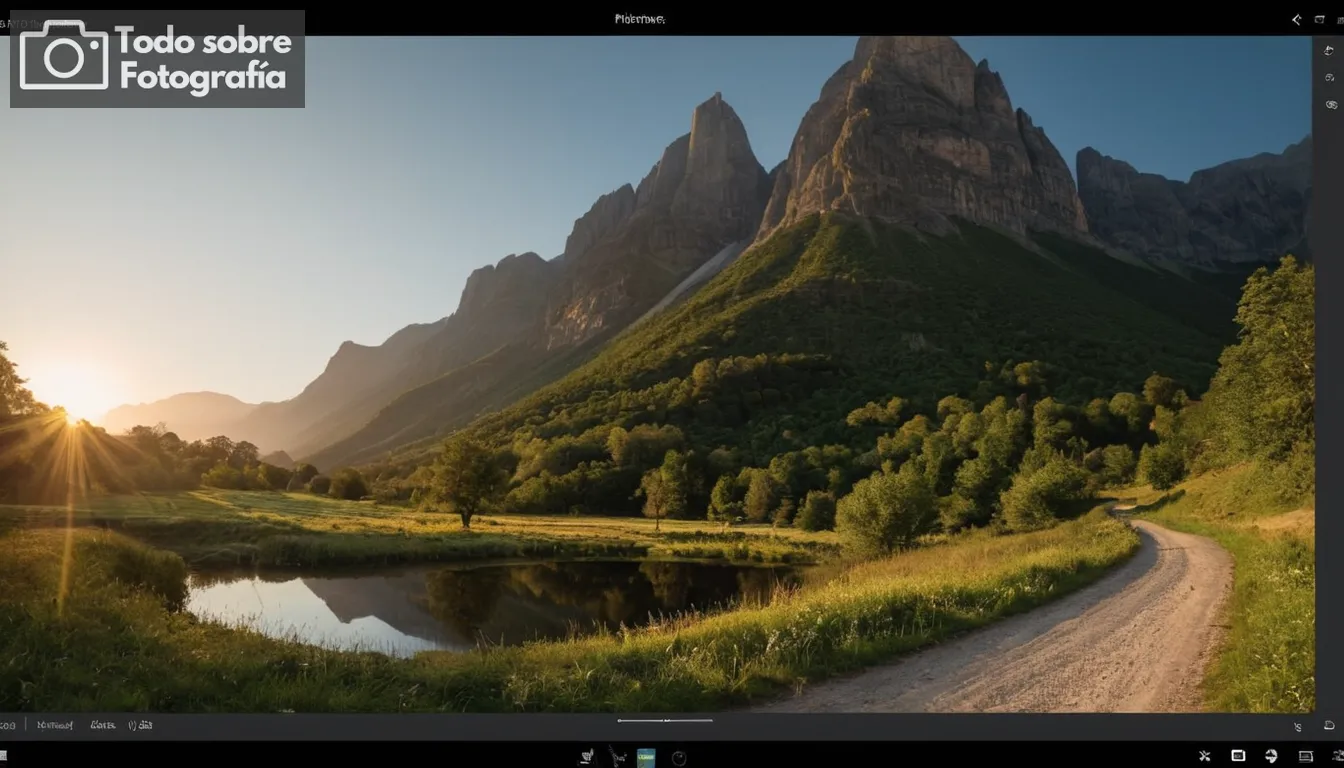Click the round white icon in the system tray
Screen dimensions: 1344x768
[x=1271, y=756]
